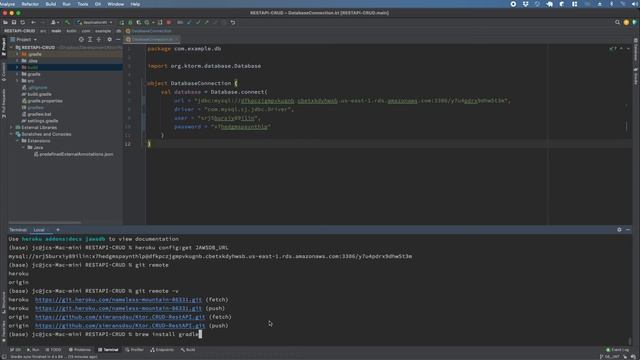
Task: Click the Build project hammer icon
Action: [67, 22]
